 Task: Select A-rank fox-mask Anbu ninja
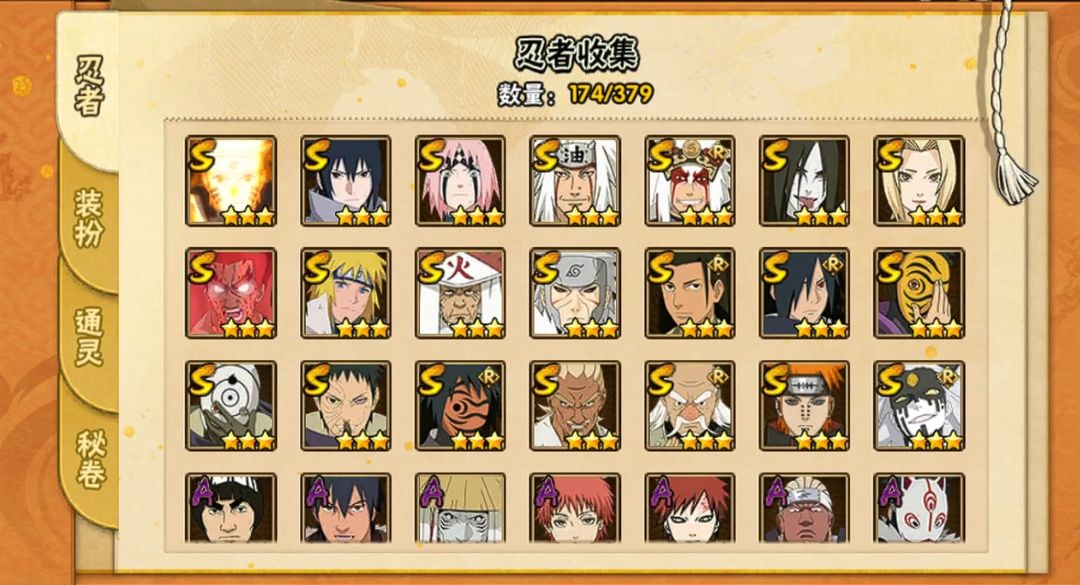(919, 508)
